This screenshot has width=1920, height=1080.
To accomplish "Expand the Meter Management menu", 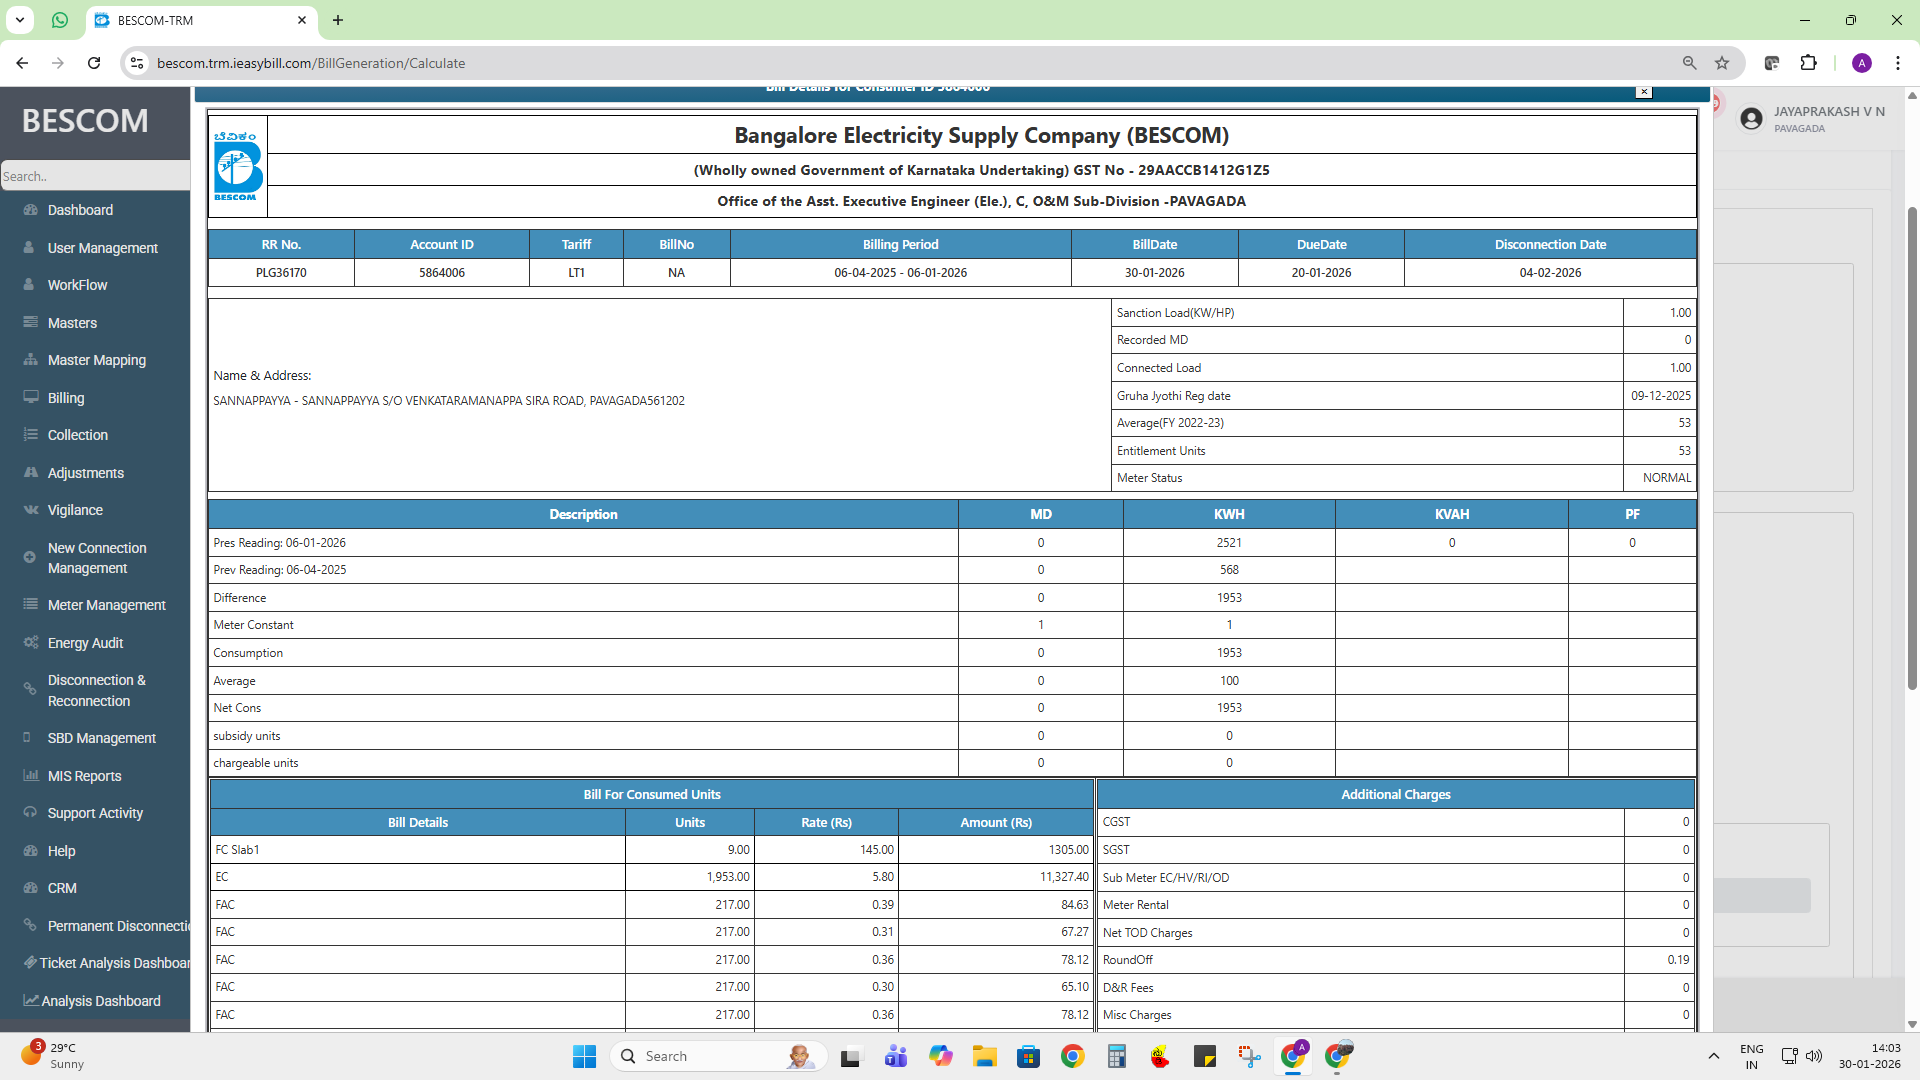I will (x=106, y=605).
